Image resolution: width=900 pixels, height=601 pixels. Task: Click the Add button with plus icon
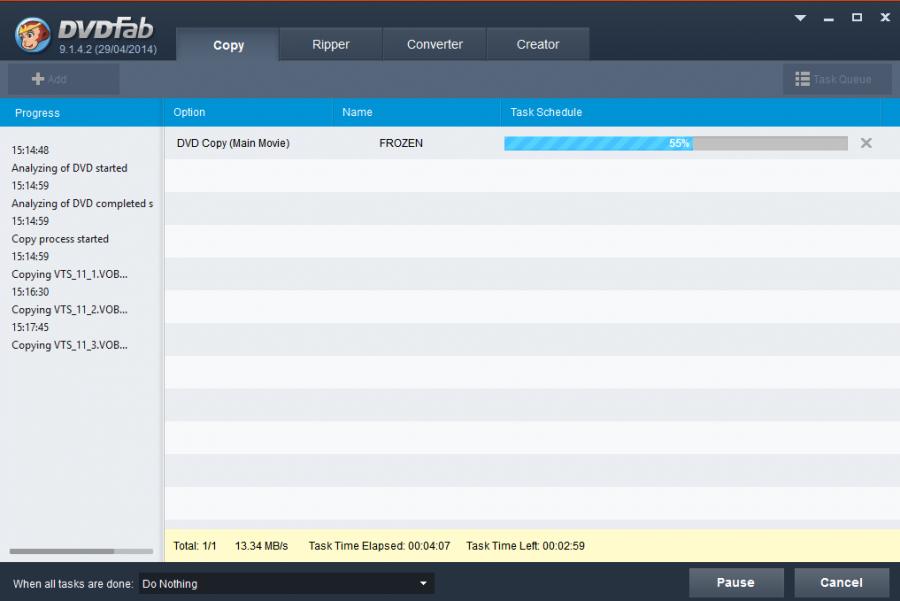[x=63, y=79]
